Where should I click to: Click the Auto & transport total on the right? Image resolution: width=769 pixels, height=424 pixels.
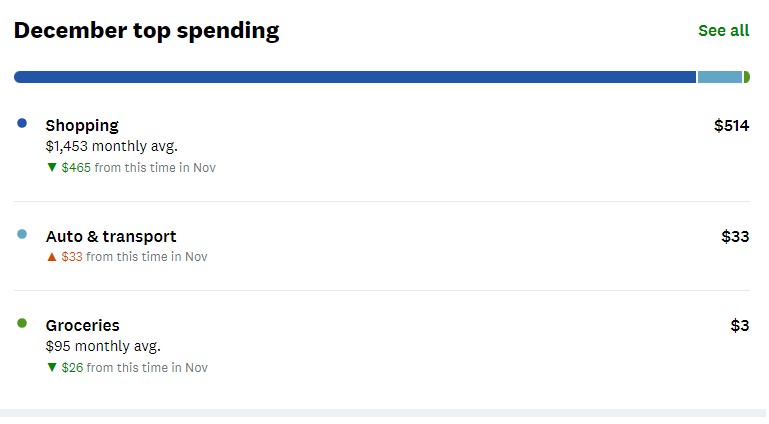pyautogui.click(x=735, y=236)
